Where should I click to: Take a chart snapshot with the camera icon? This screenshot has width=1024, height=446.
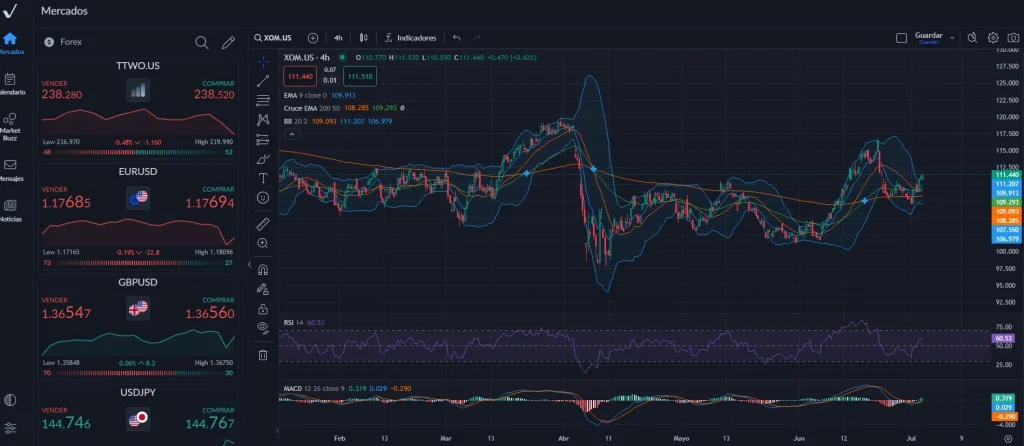(1013, 38)
